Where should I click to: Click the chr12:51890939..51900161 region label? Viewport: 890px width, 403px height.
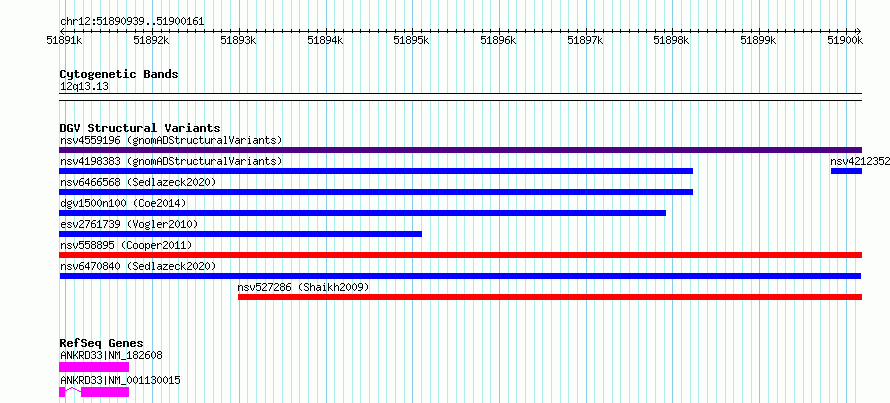132,22
